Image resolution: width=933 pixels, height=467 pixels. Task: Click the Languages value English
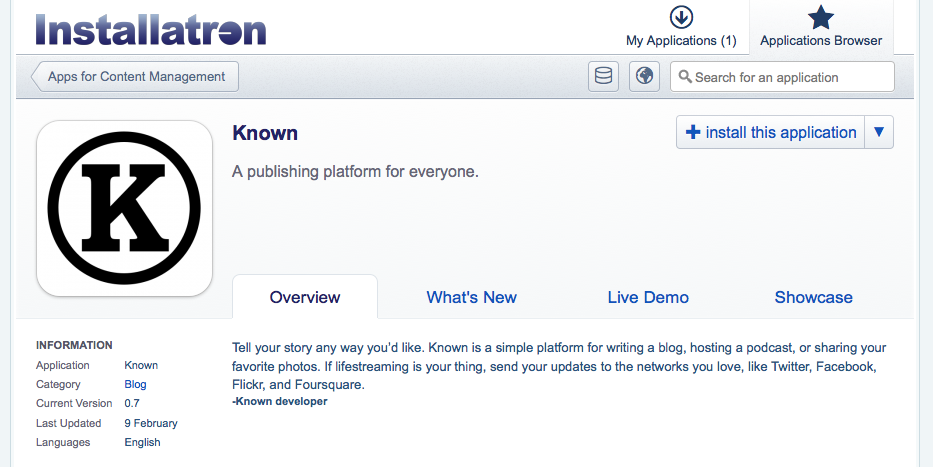tap(142, 442)
